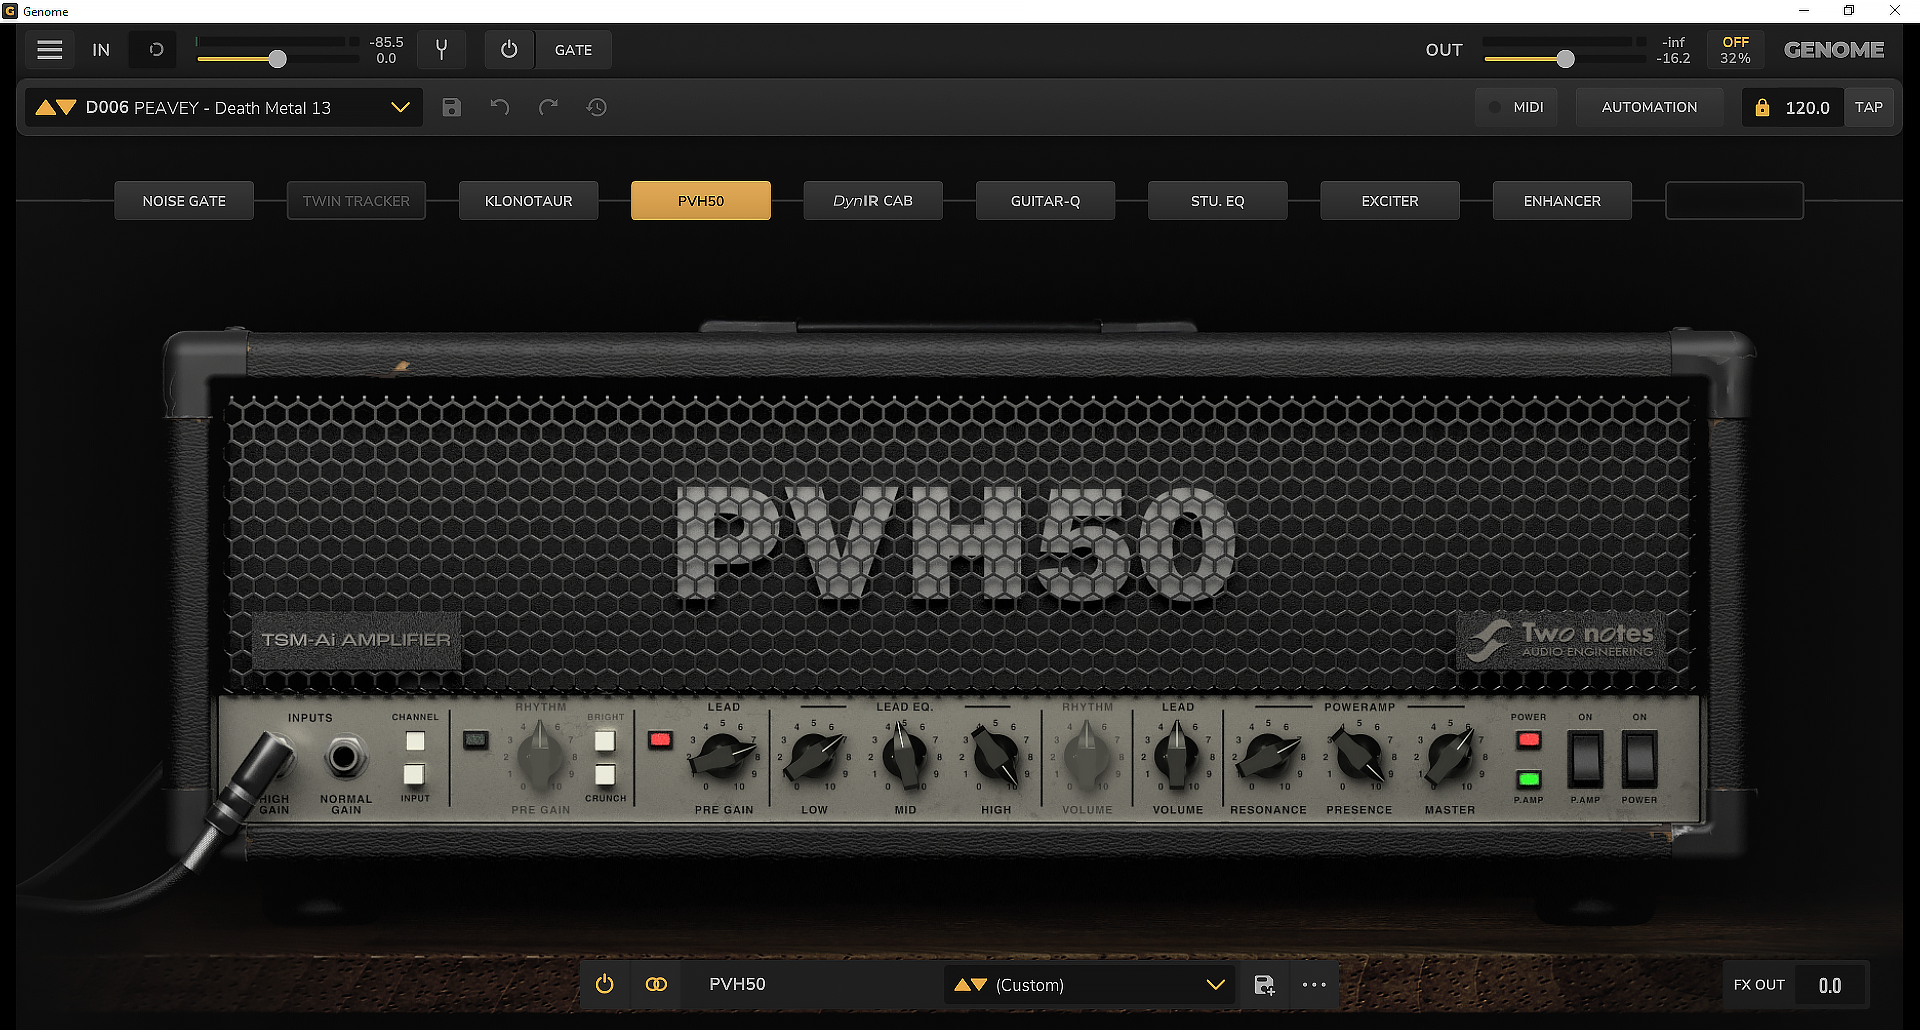The image size is (1920, 1030).
Task: Redo the last change
Action: click(x=548, y=107)
